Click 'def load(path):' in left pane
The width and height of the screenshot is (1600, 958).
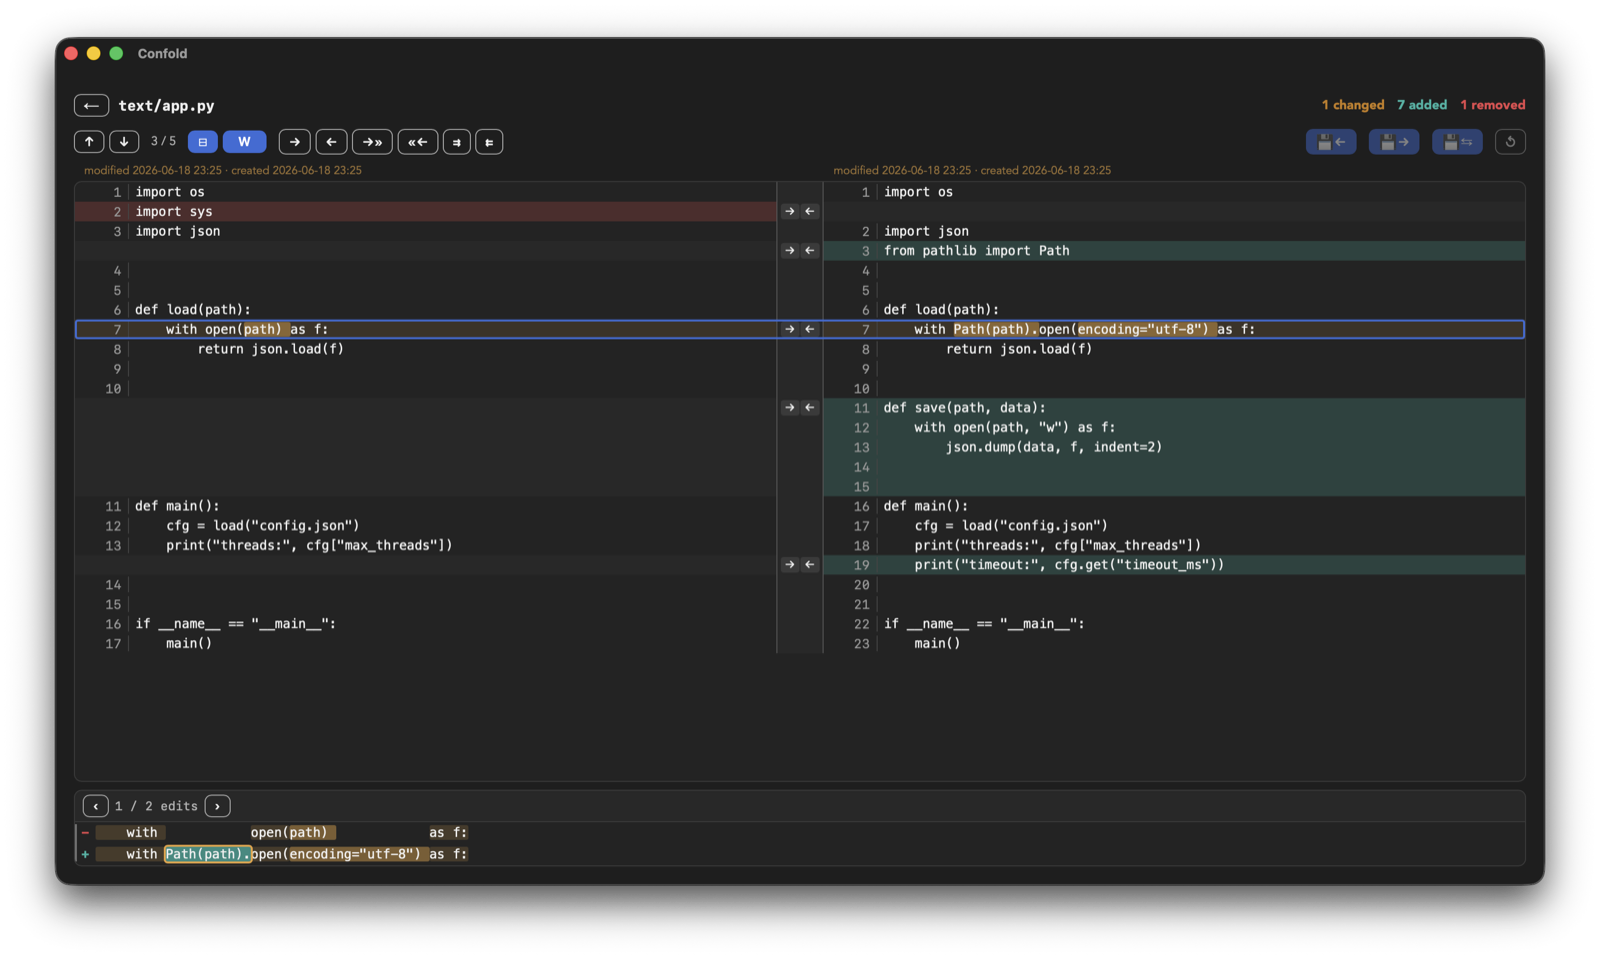click(193, 310)
